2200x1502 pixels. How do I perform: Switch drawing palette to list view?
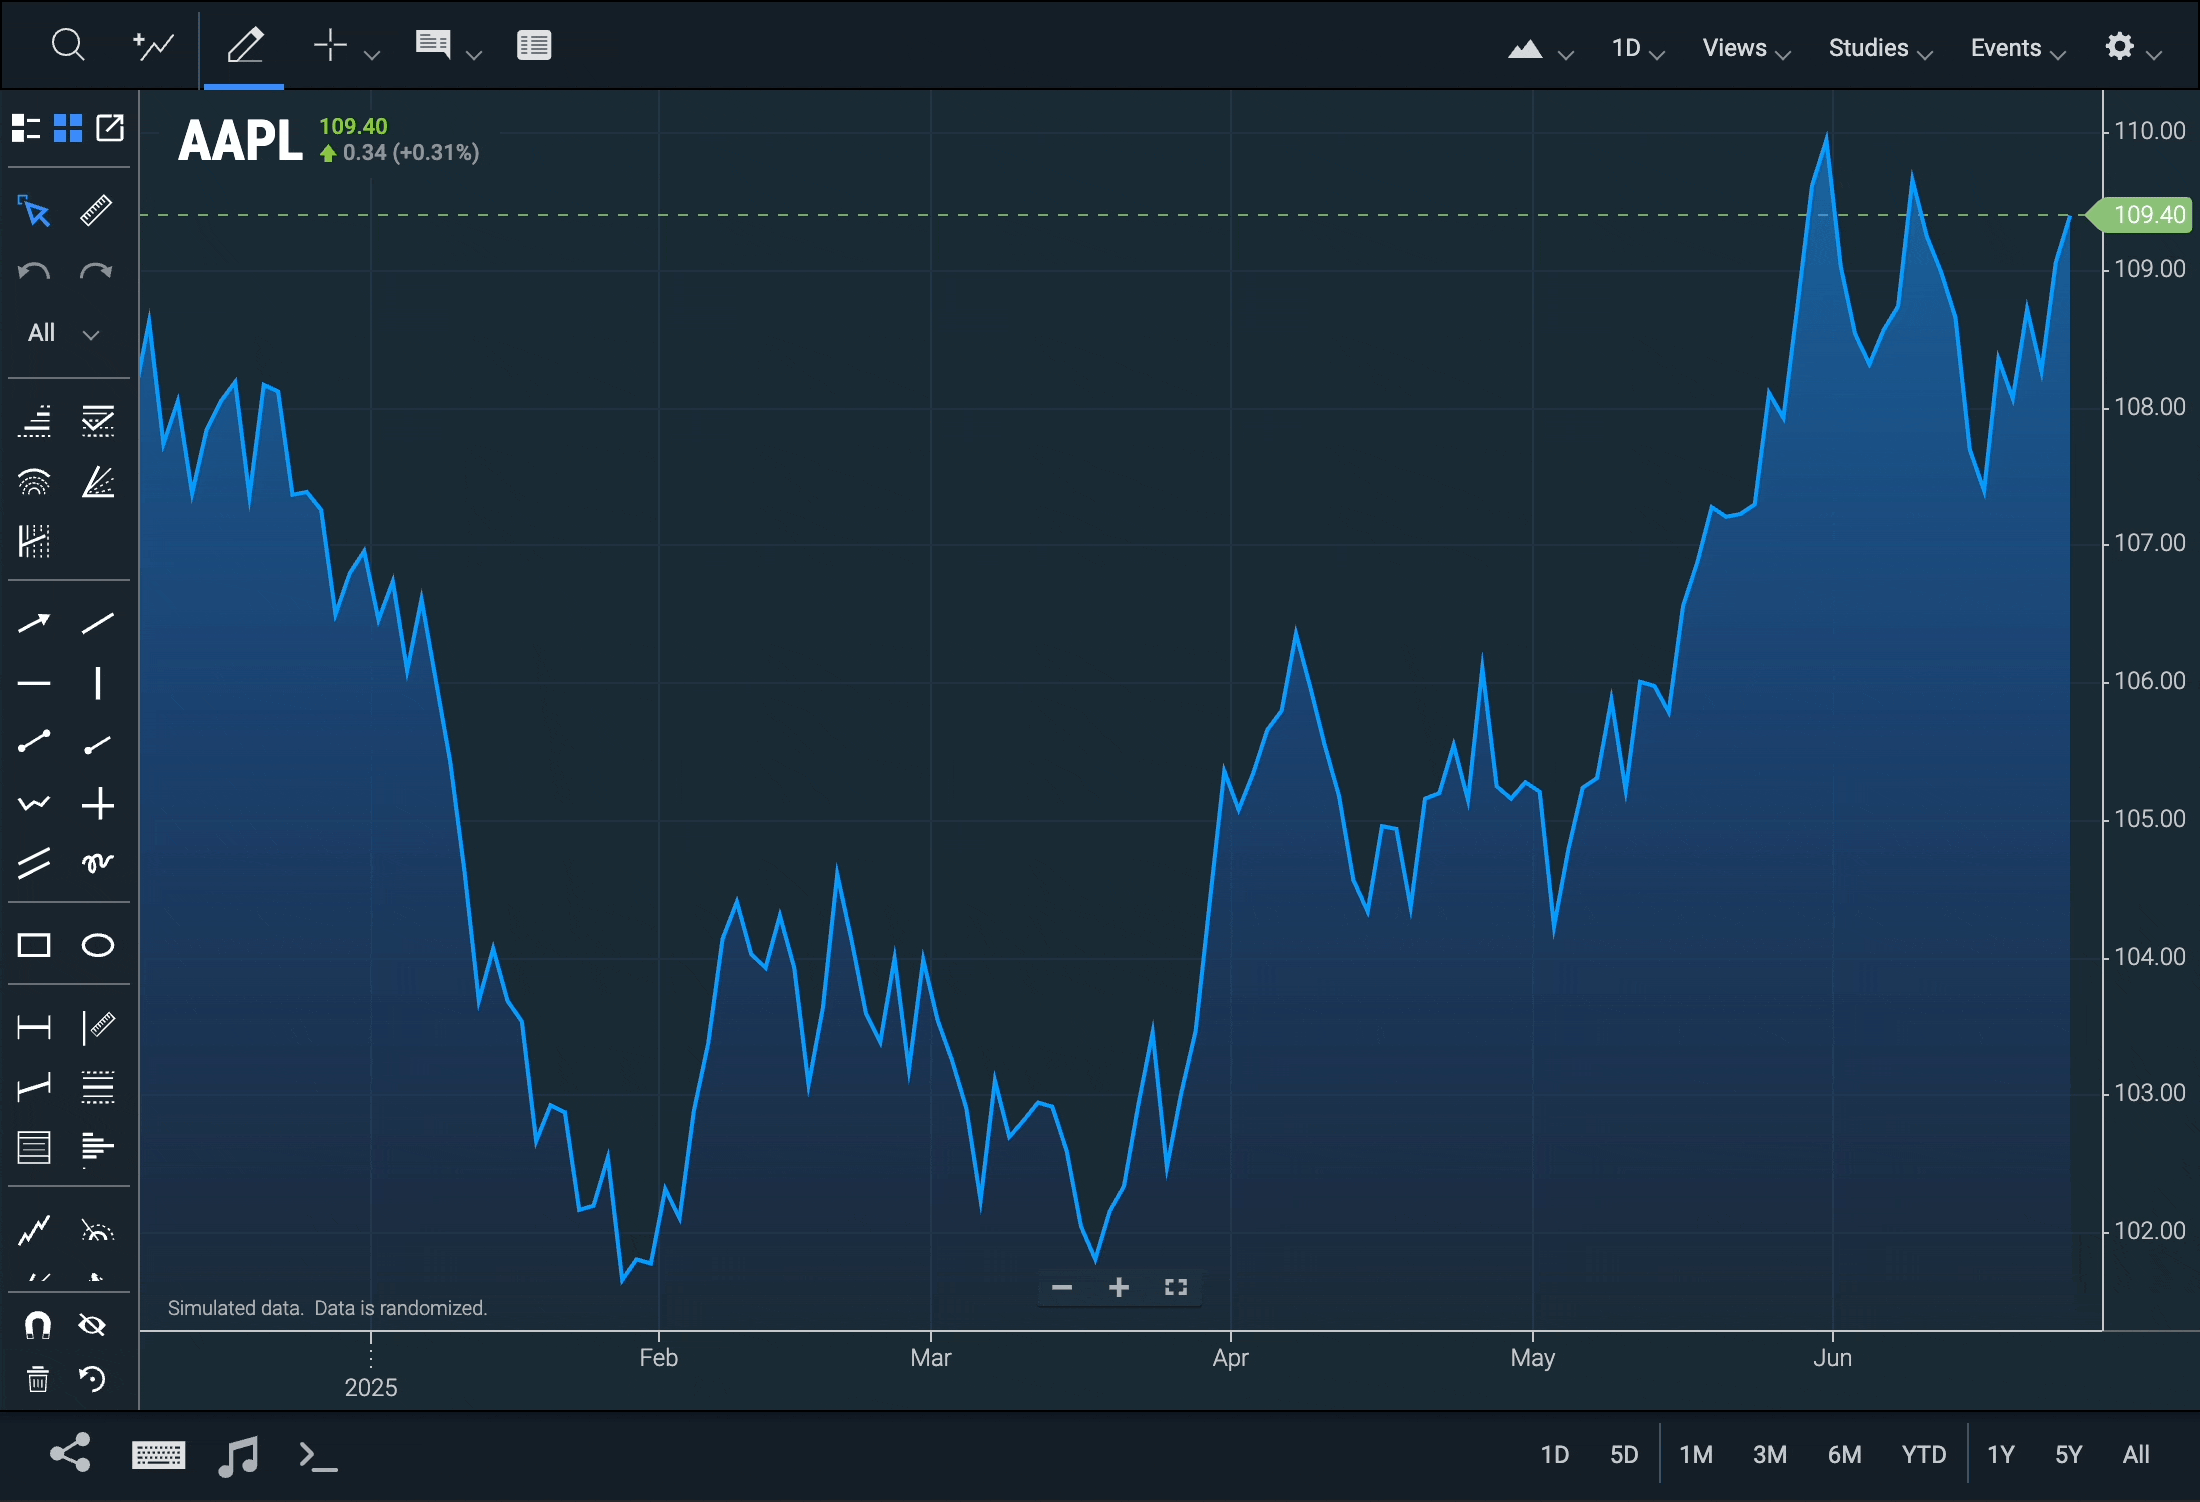pos(26,128)
